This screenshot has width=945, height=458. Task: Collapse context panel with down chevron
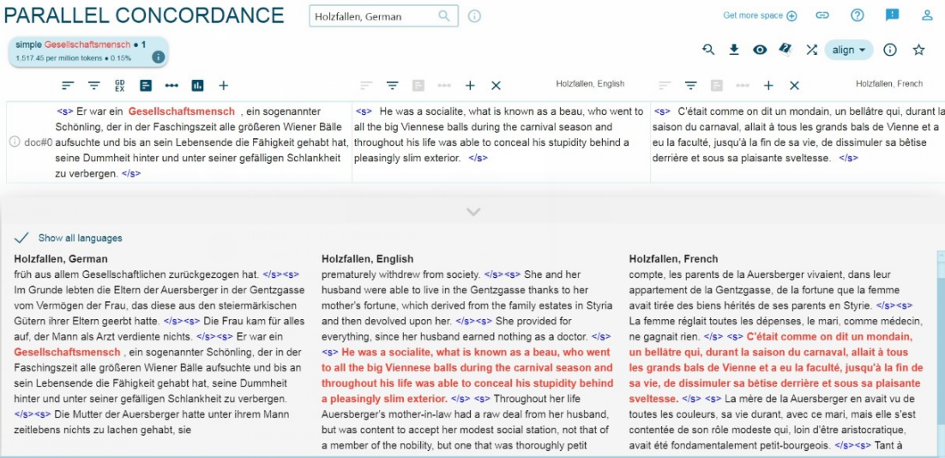pyautogui.click(x=474, y=212)
